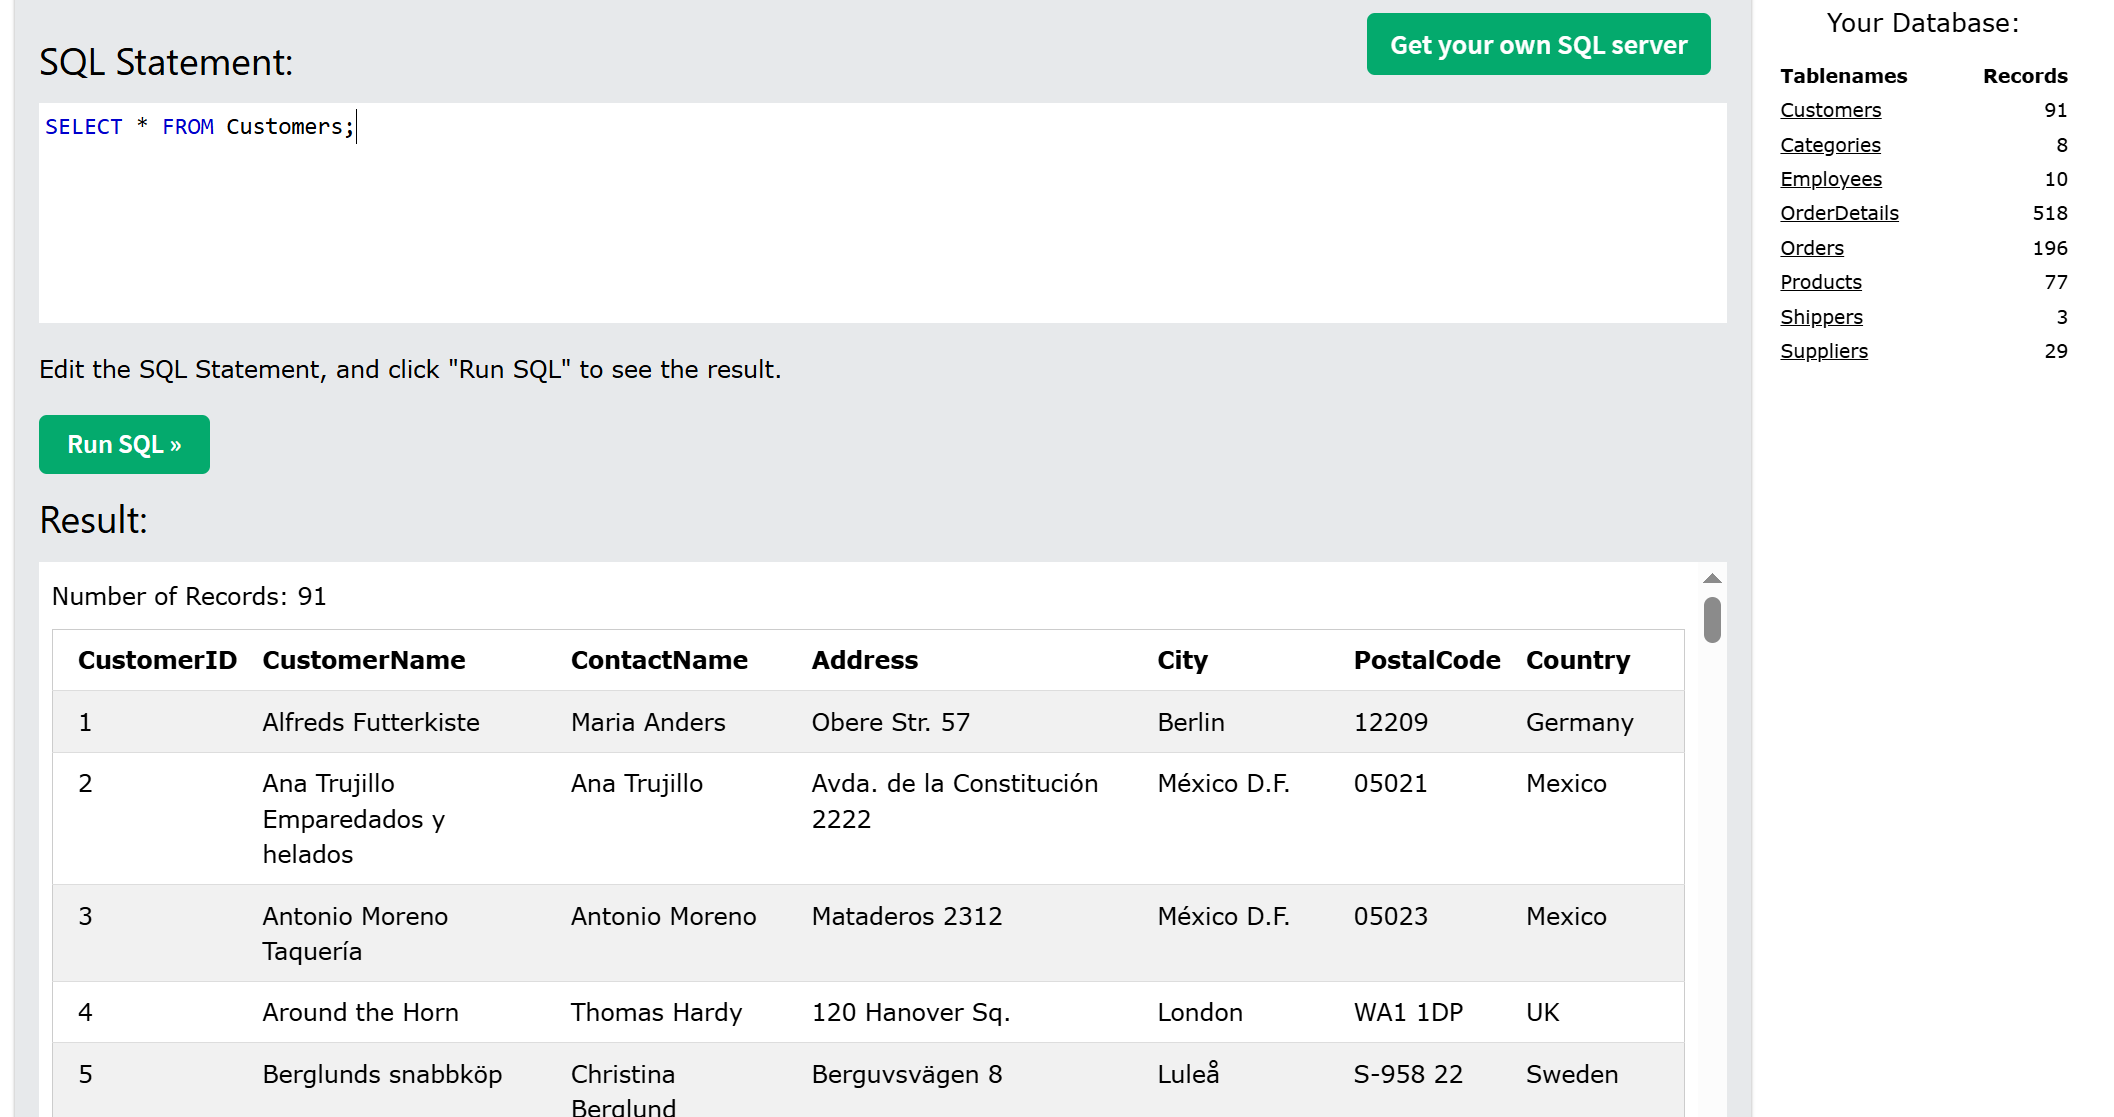This screenshot has height=1117, width=2114.
Task: Open the Employees table link
Action: pyautogui.click(x=1830, y=179)
